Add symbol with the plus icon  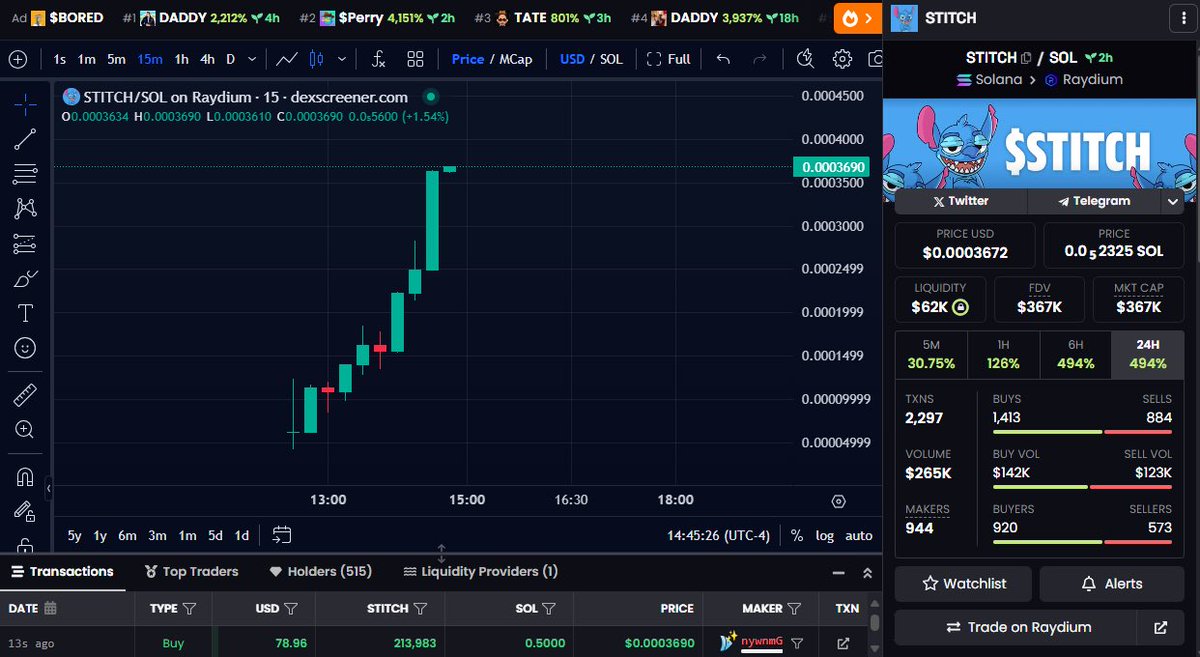point(18,59)
